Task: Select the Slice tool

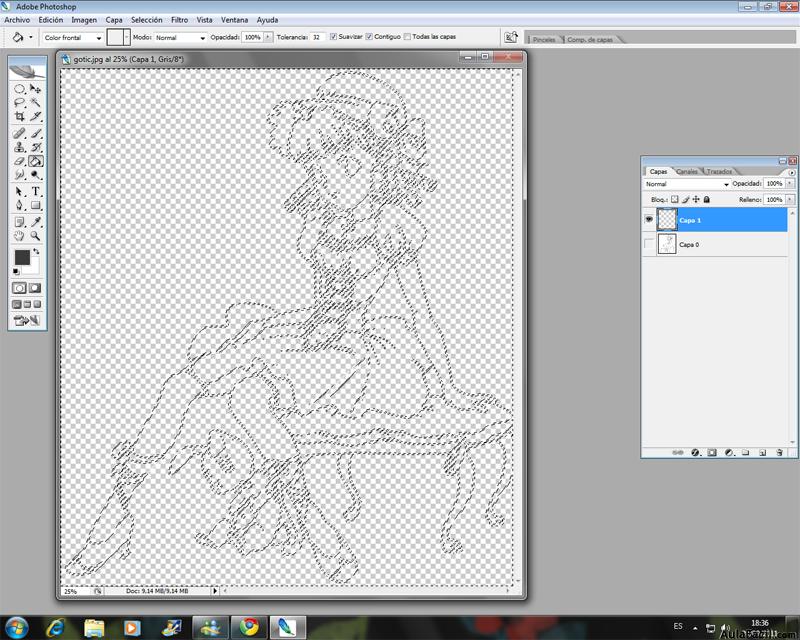Action: click(36, 116)
